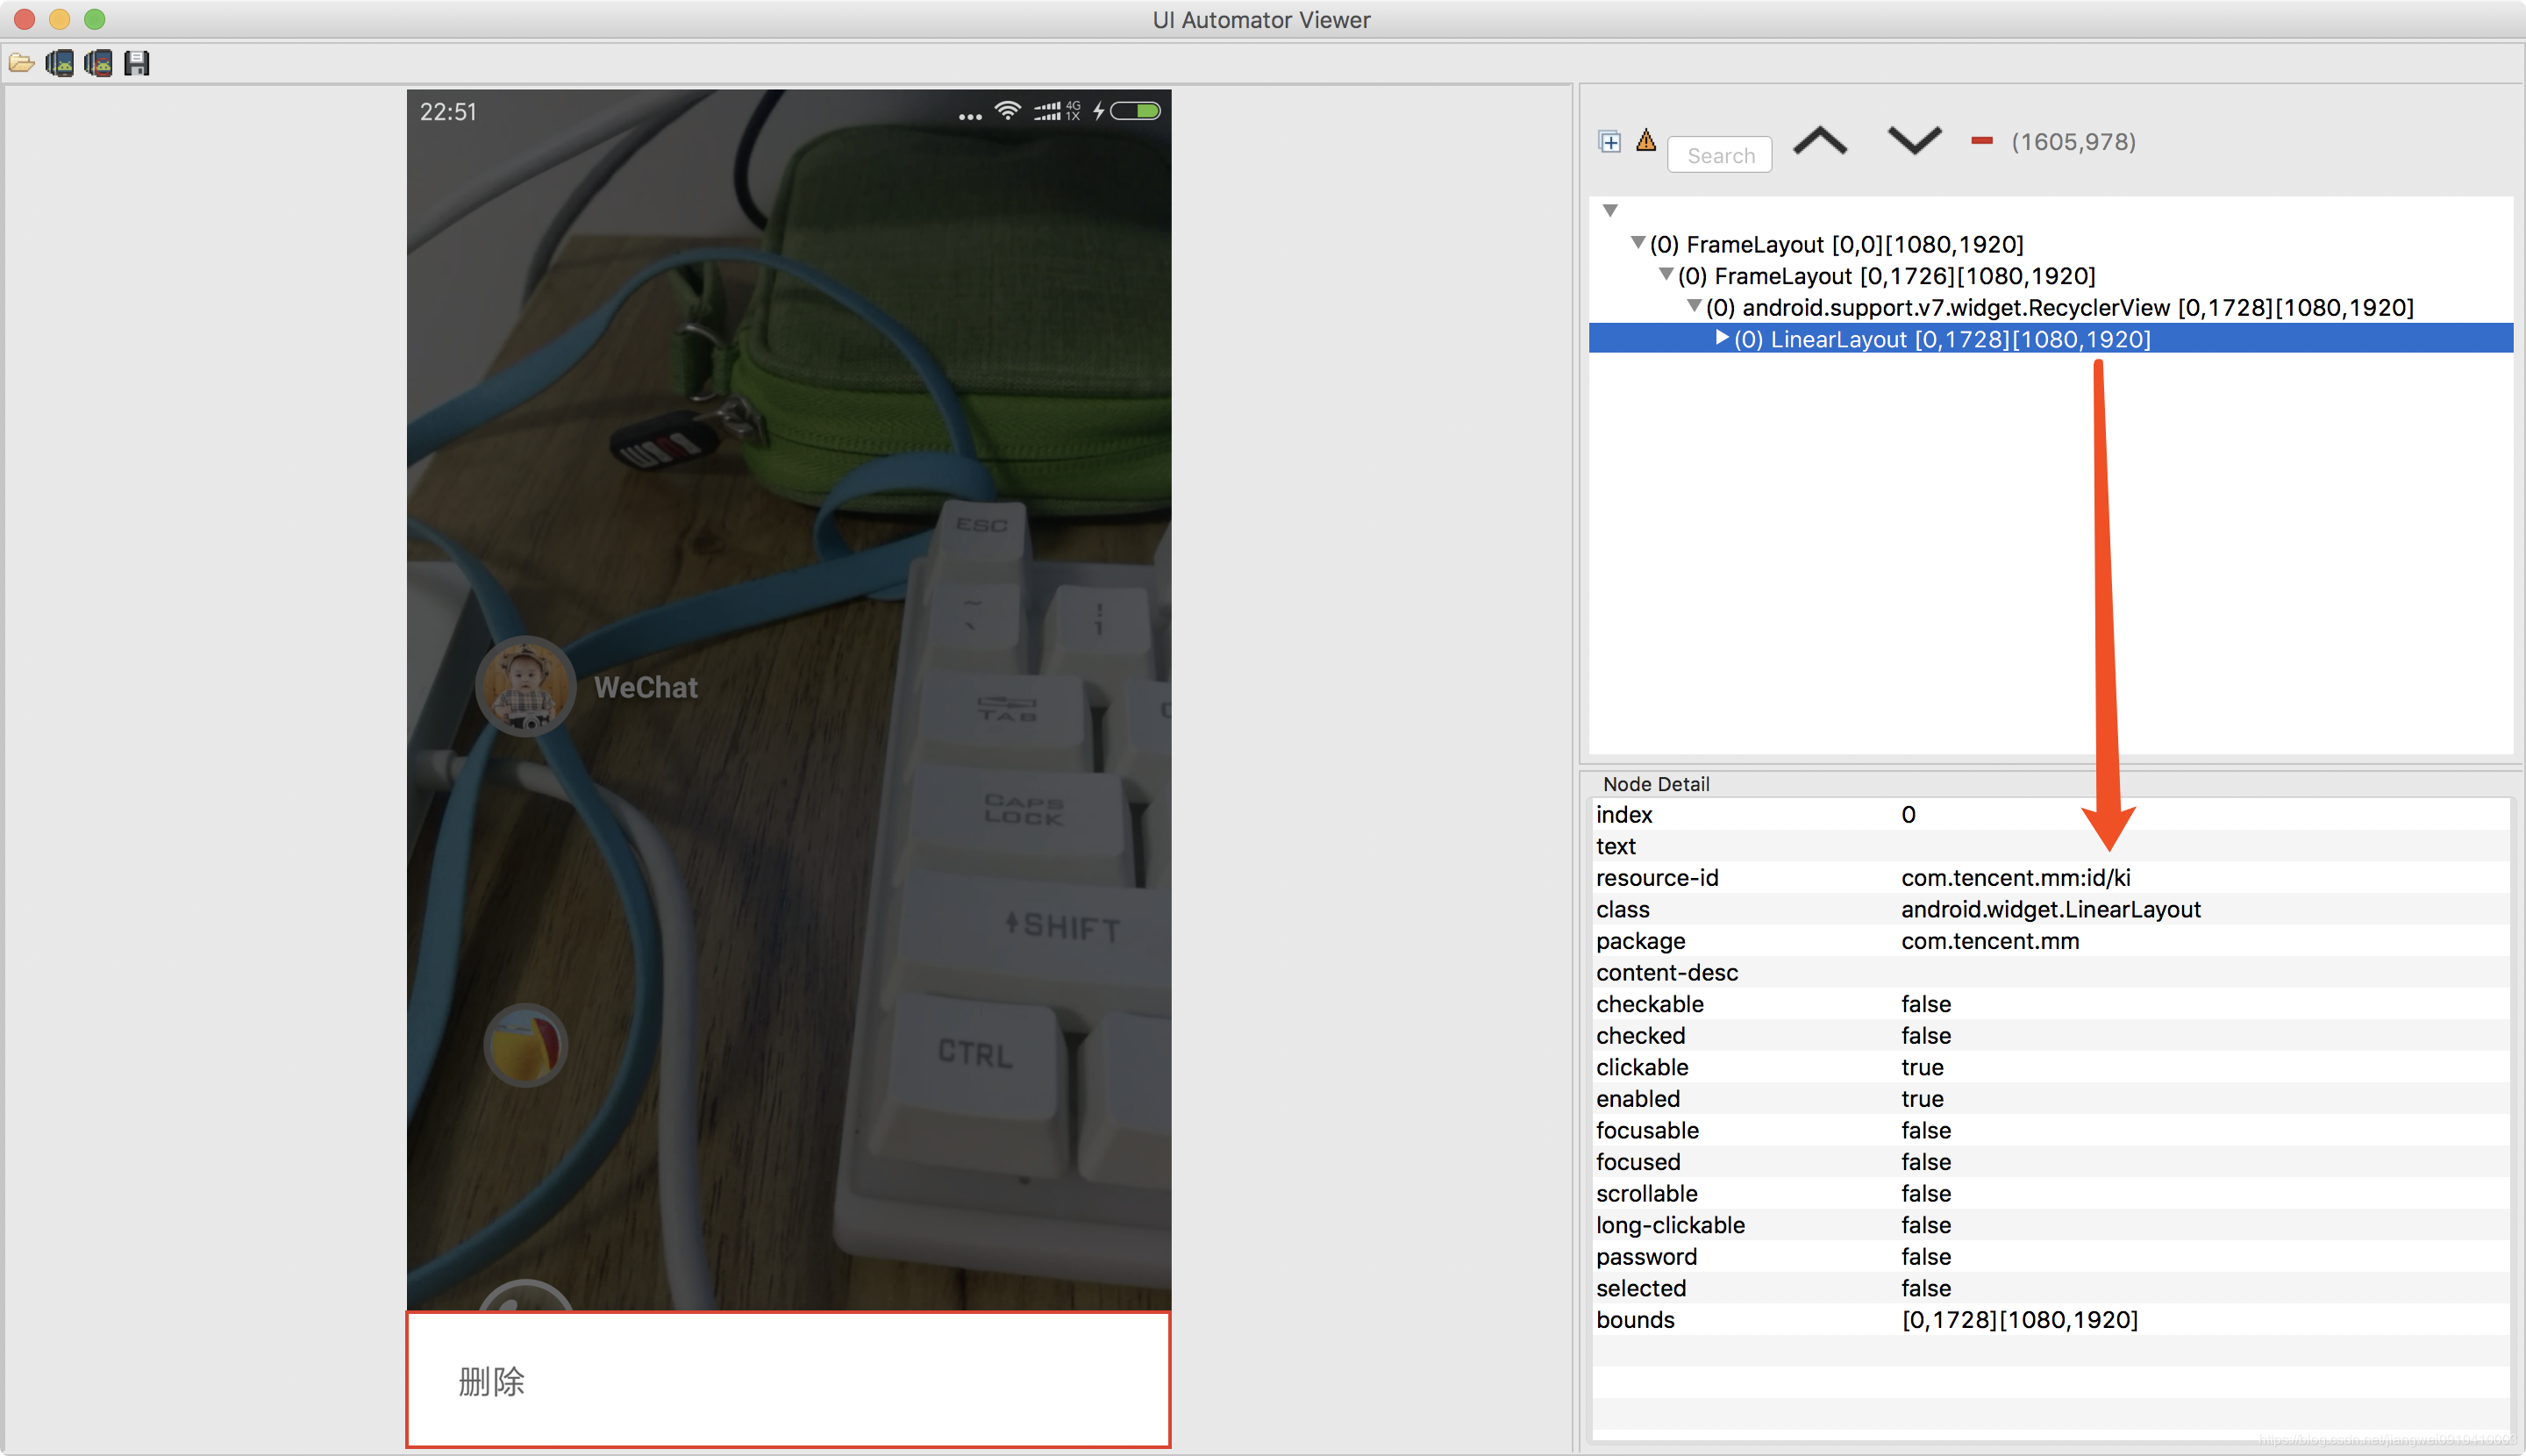
Task: Expand the selected LinearLayout node arrow
Action: click(1722, 338)
